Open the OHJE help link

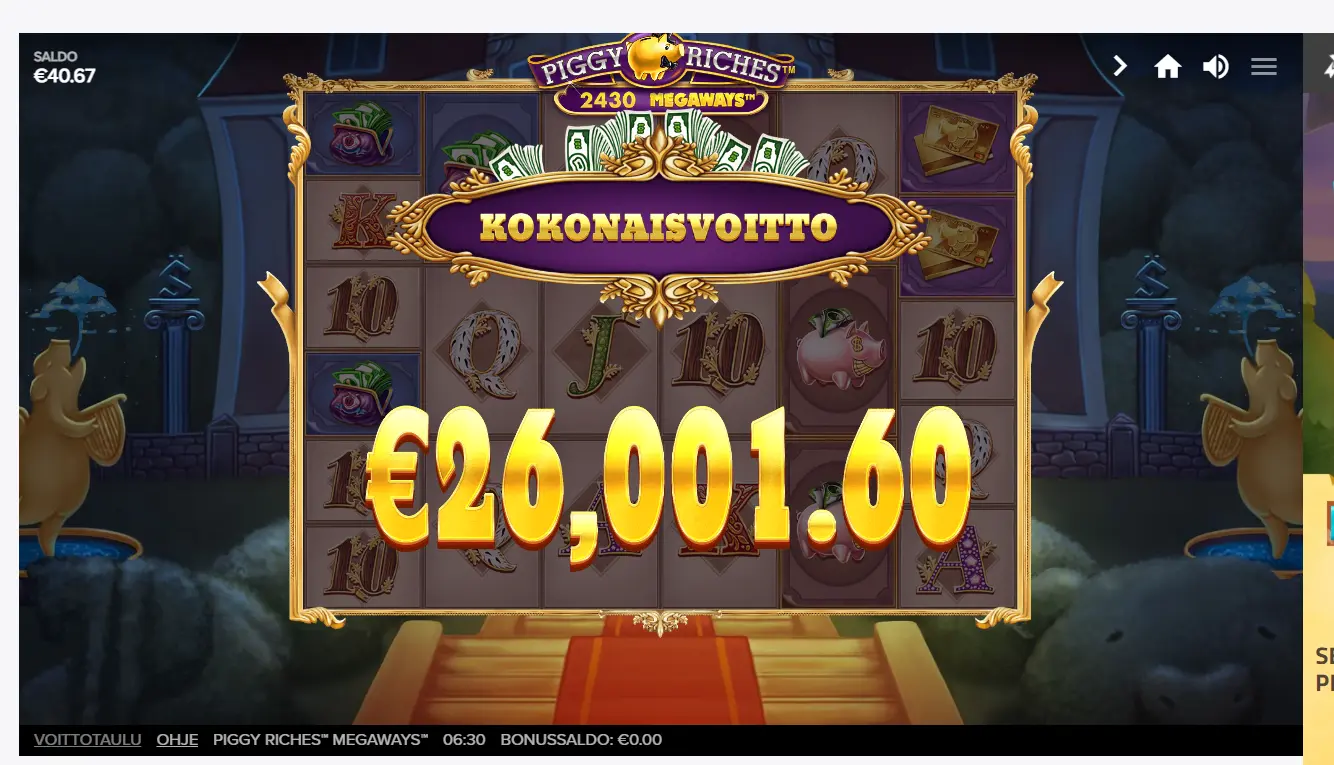(177, 740)
